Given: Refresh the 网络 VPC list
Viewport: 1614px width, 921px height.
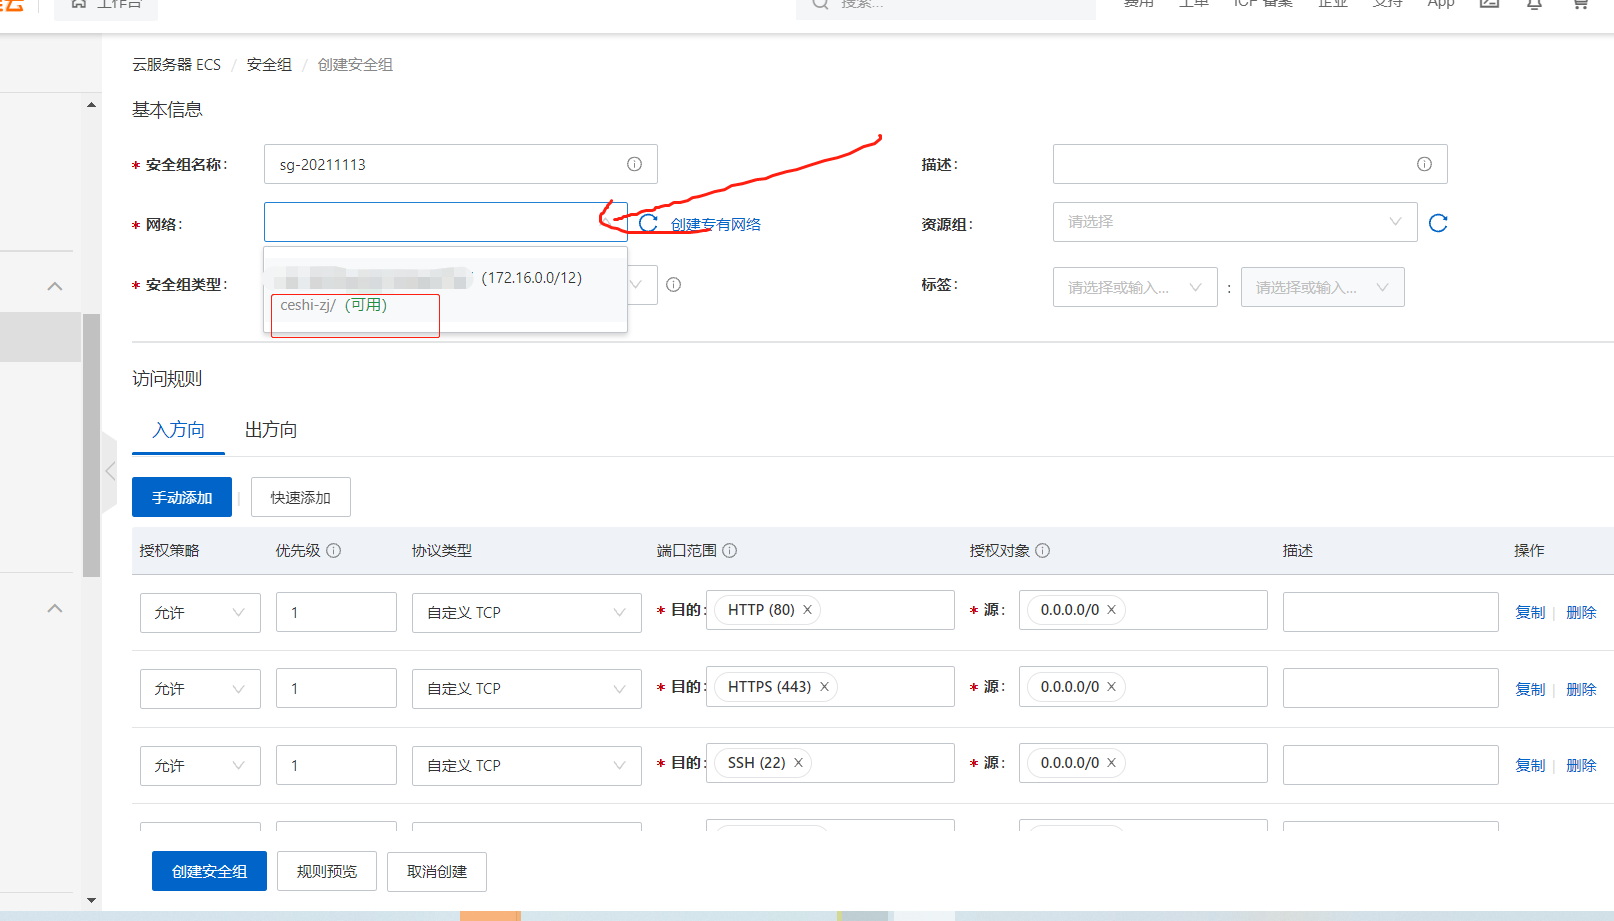Looking at the screenshot, I should (648, 223).
